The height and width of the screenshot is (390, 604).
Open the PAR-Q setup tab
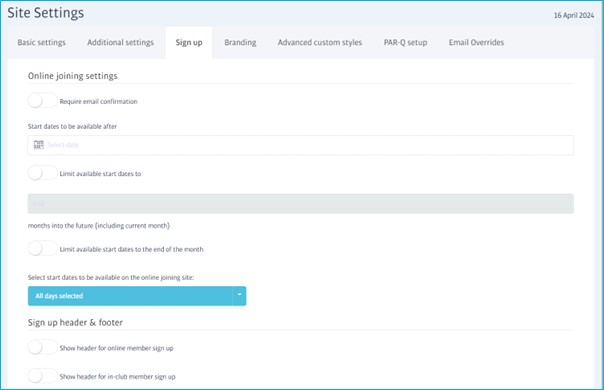(405, 42)
